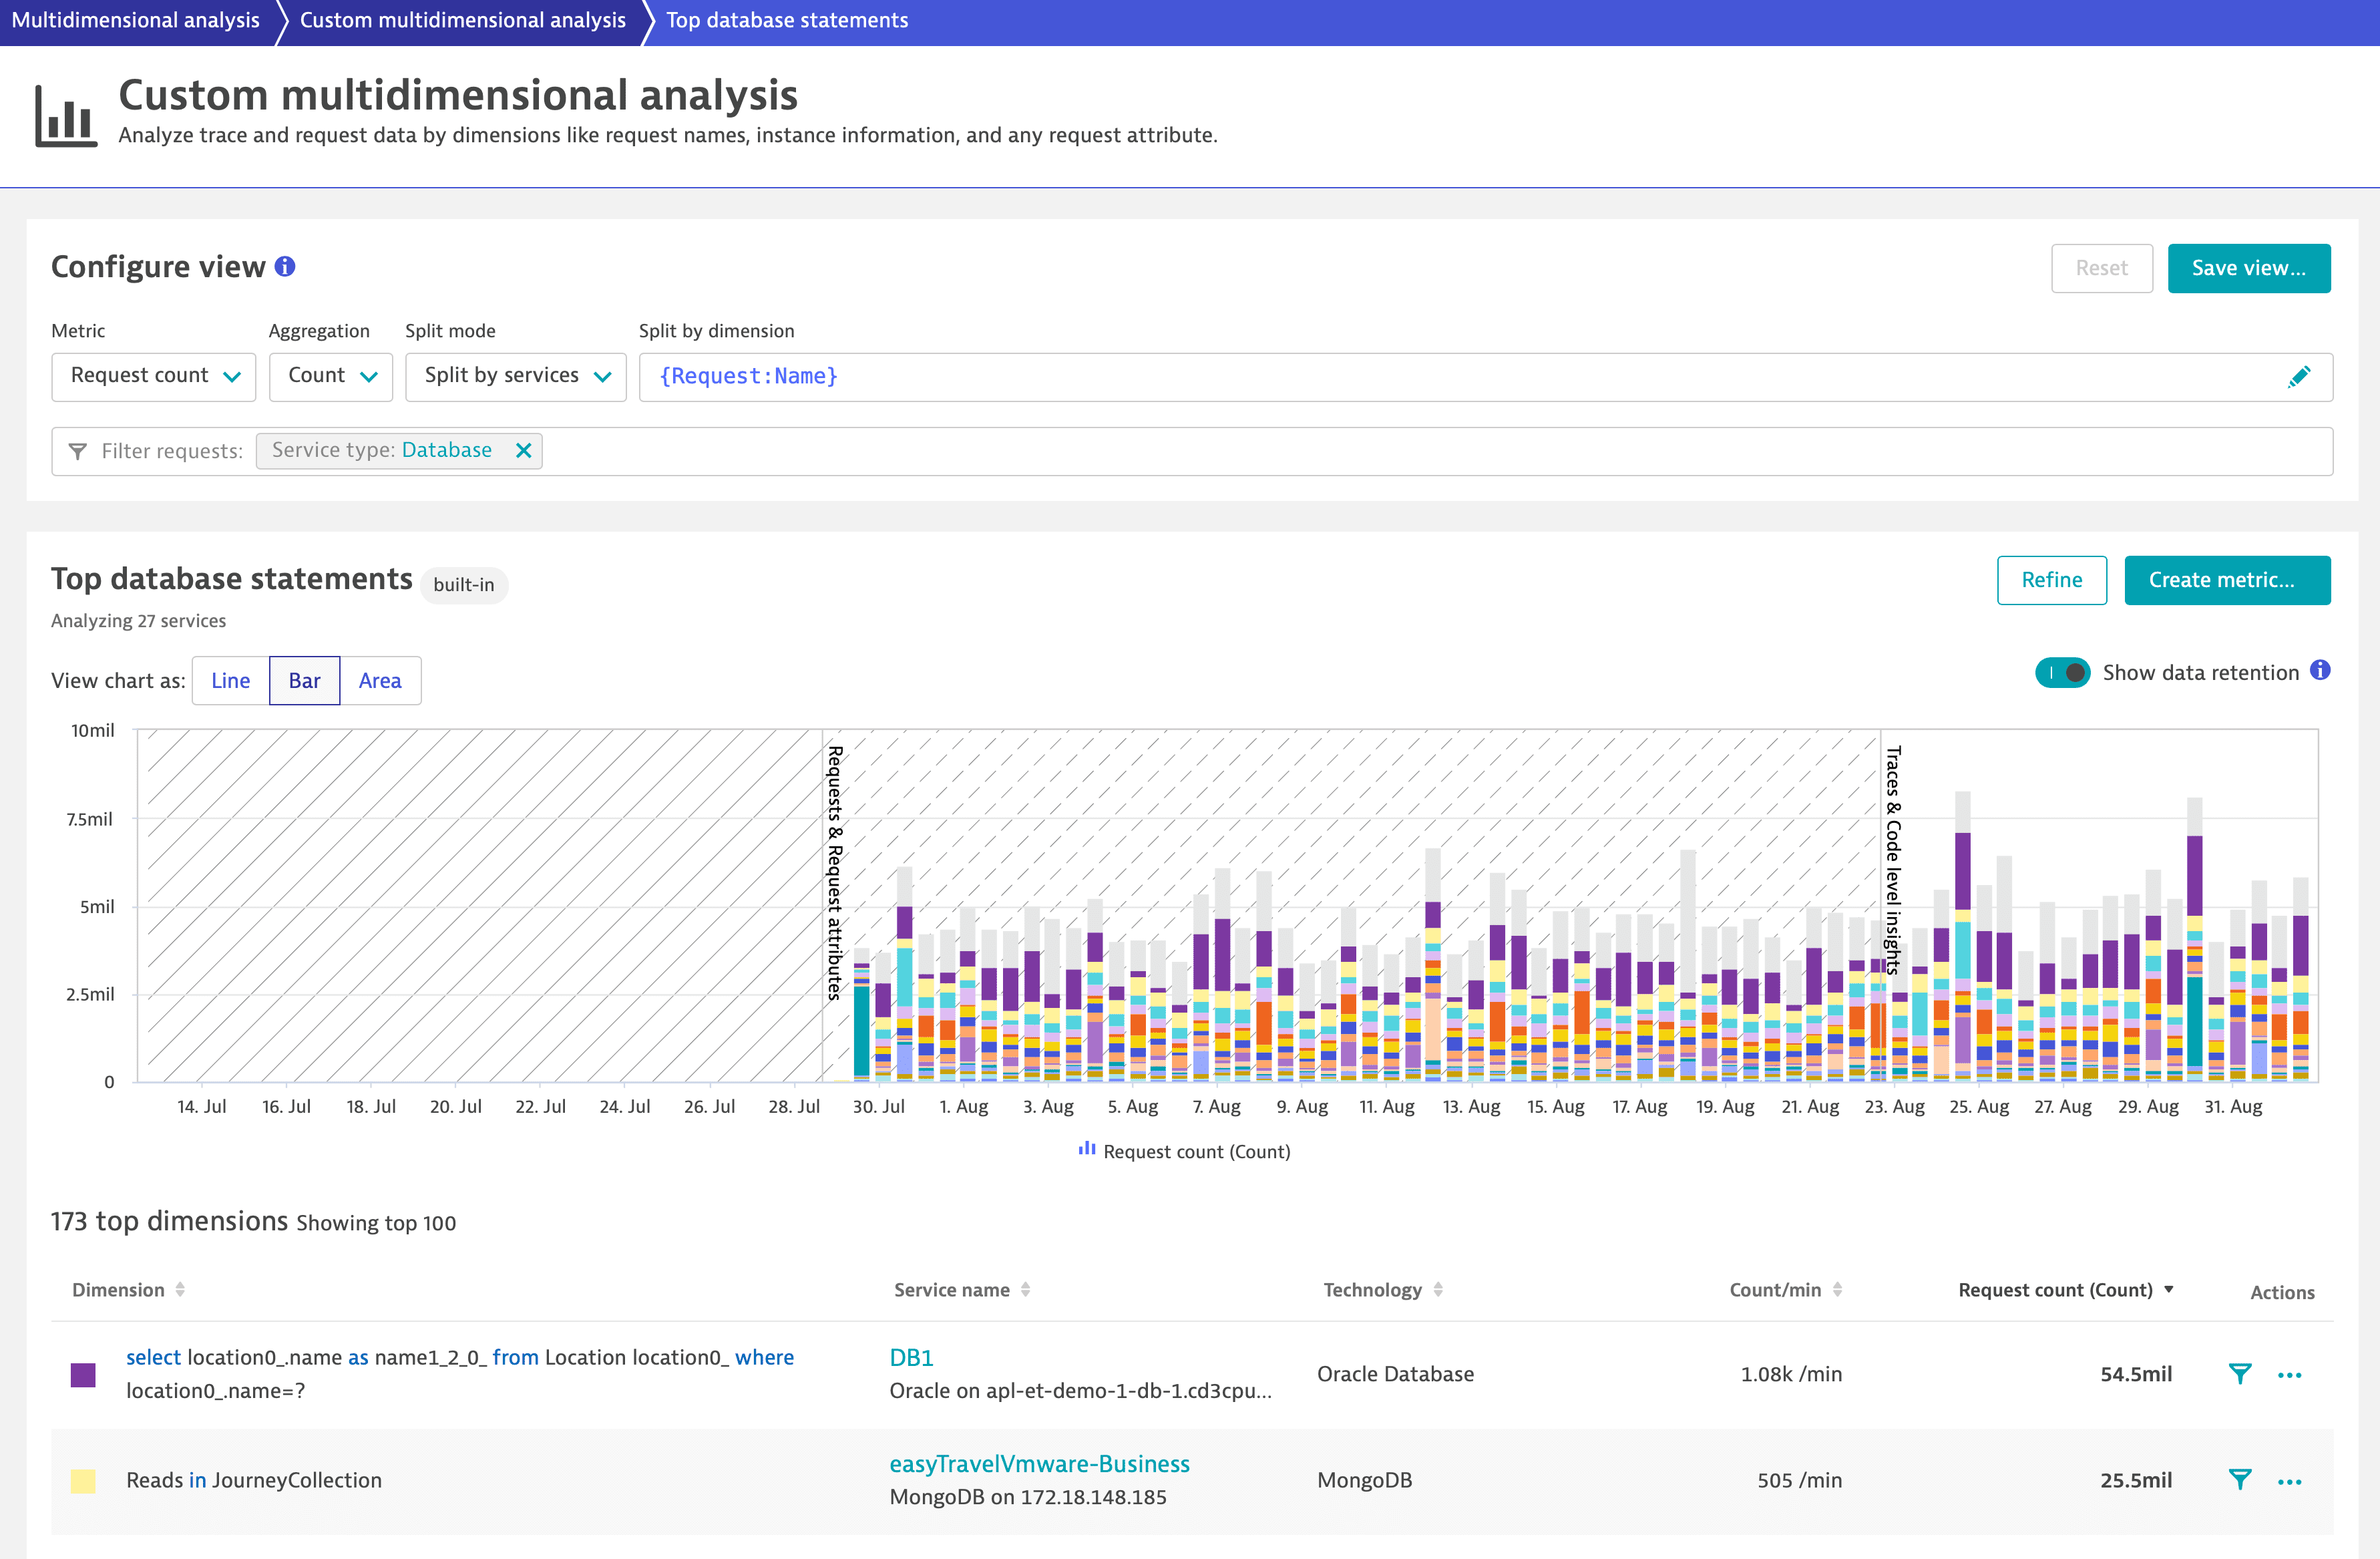Open the DB1 service link
The image size is (2380, 1559).
[911, 1357]
